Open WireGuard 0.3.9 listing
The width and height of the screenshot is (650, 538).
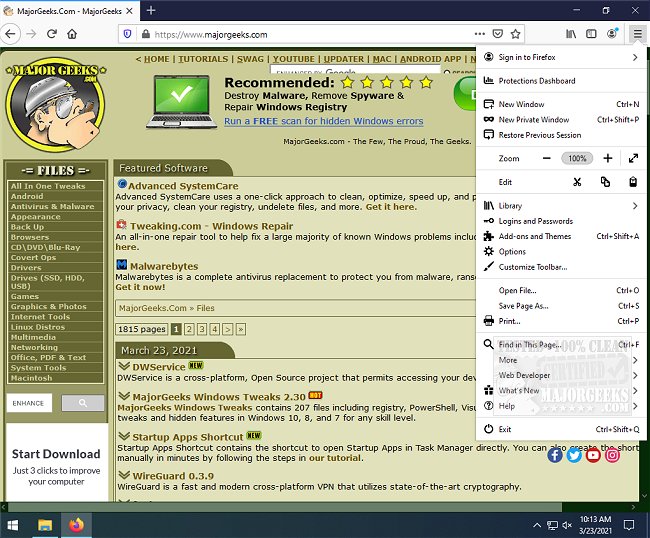tap(173, 476)
